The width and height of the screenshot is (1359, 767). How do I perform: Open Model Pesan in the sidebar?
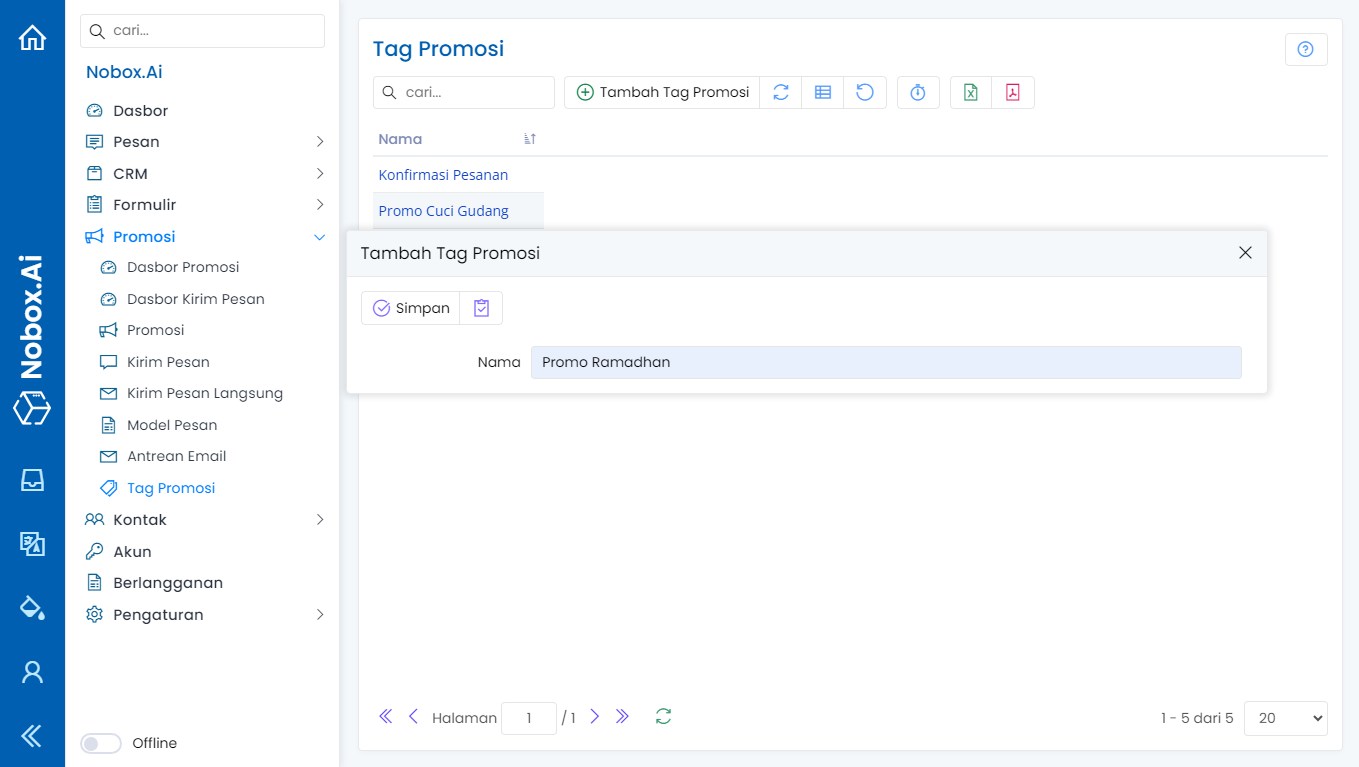(x=172, y=425)
